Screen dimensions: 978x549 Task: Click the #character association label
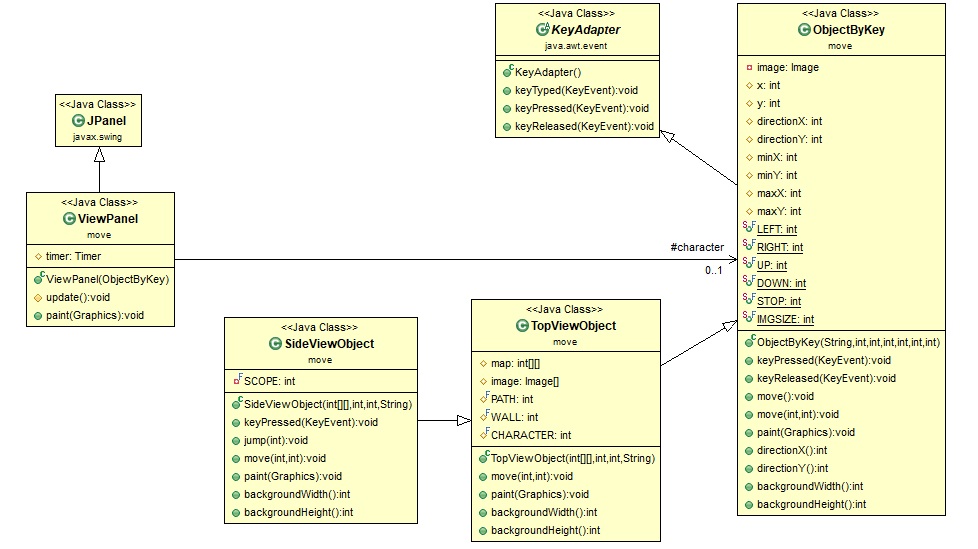[698, 247]
